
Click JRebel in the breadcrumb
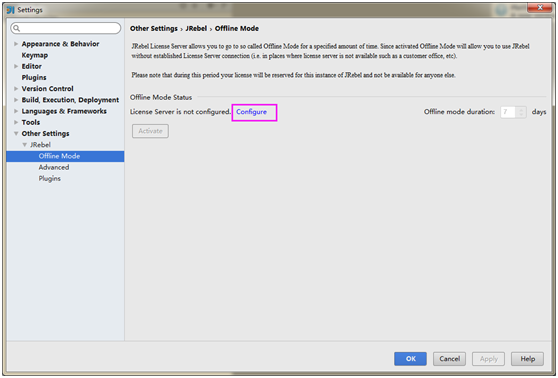196,28
